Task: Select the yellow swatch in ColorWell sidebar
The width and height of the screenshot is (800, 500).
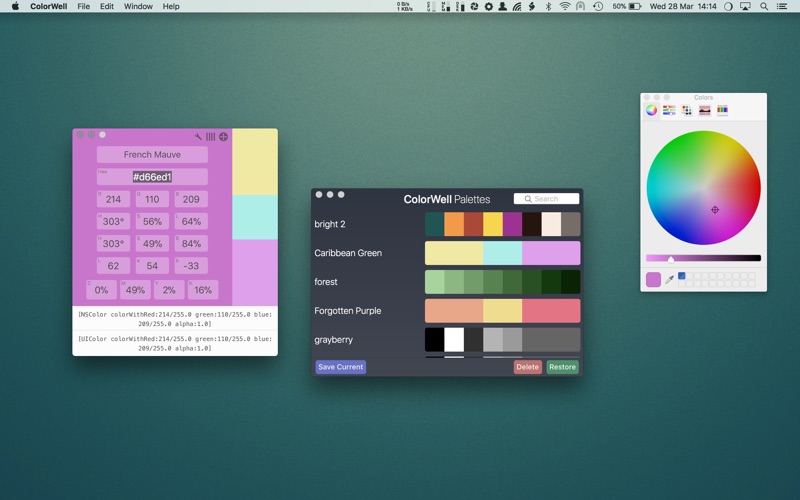Action: pos(255,162)
